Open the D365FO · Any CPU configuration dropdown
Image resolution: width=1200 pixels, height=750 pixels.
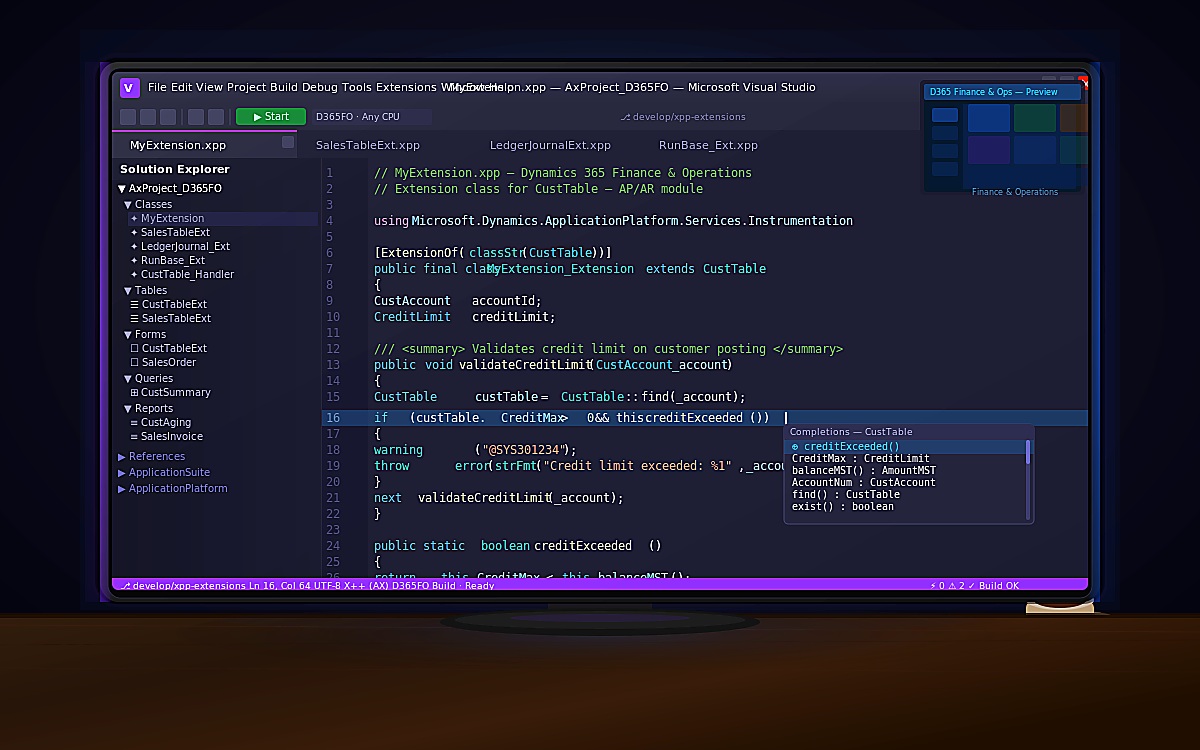click(x=371, y=117)
